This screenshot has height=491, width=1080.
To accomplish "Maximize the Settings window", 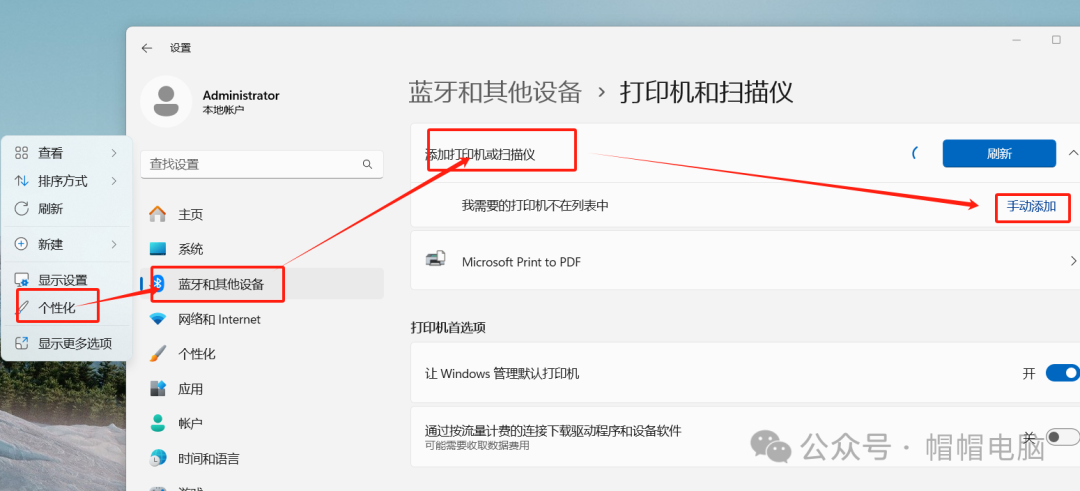I will point(1056,40).
